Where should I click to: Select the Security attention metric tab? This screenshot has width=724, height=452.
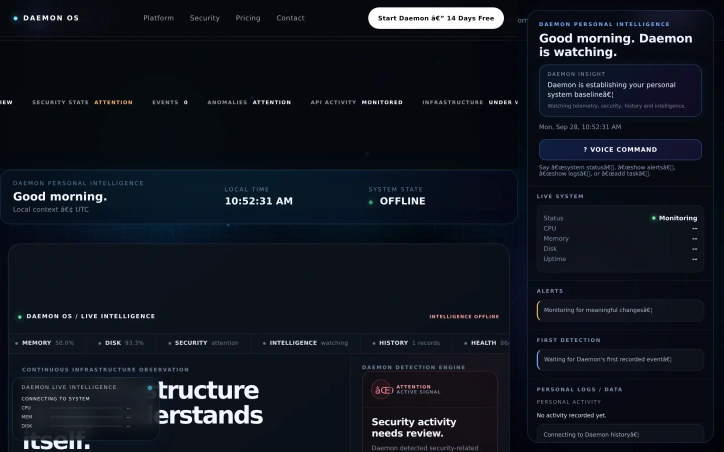tap(204, 343)
